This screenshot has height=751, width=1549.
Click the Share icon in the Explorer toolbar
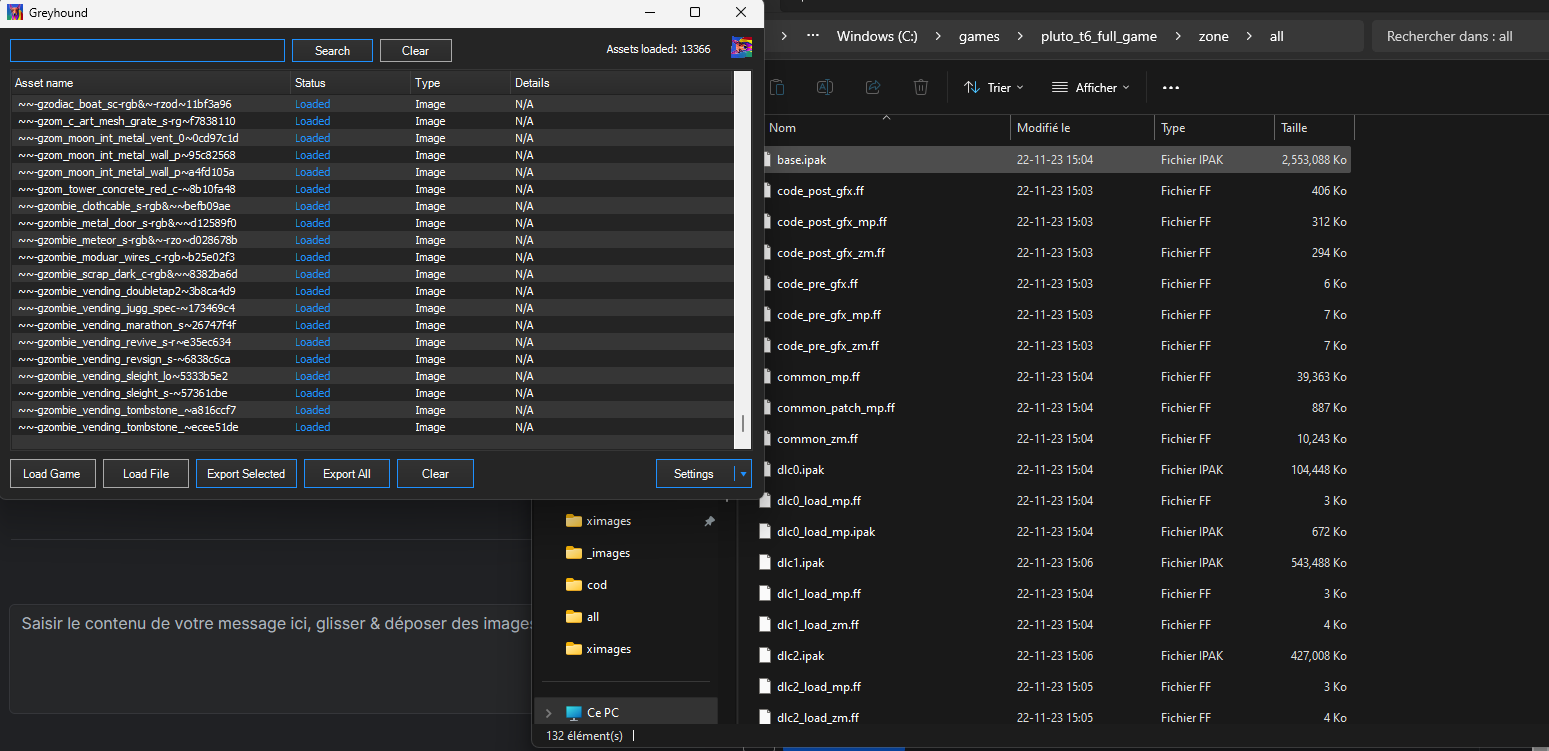872,87
